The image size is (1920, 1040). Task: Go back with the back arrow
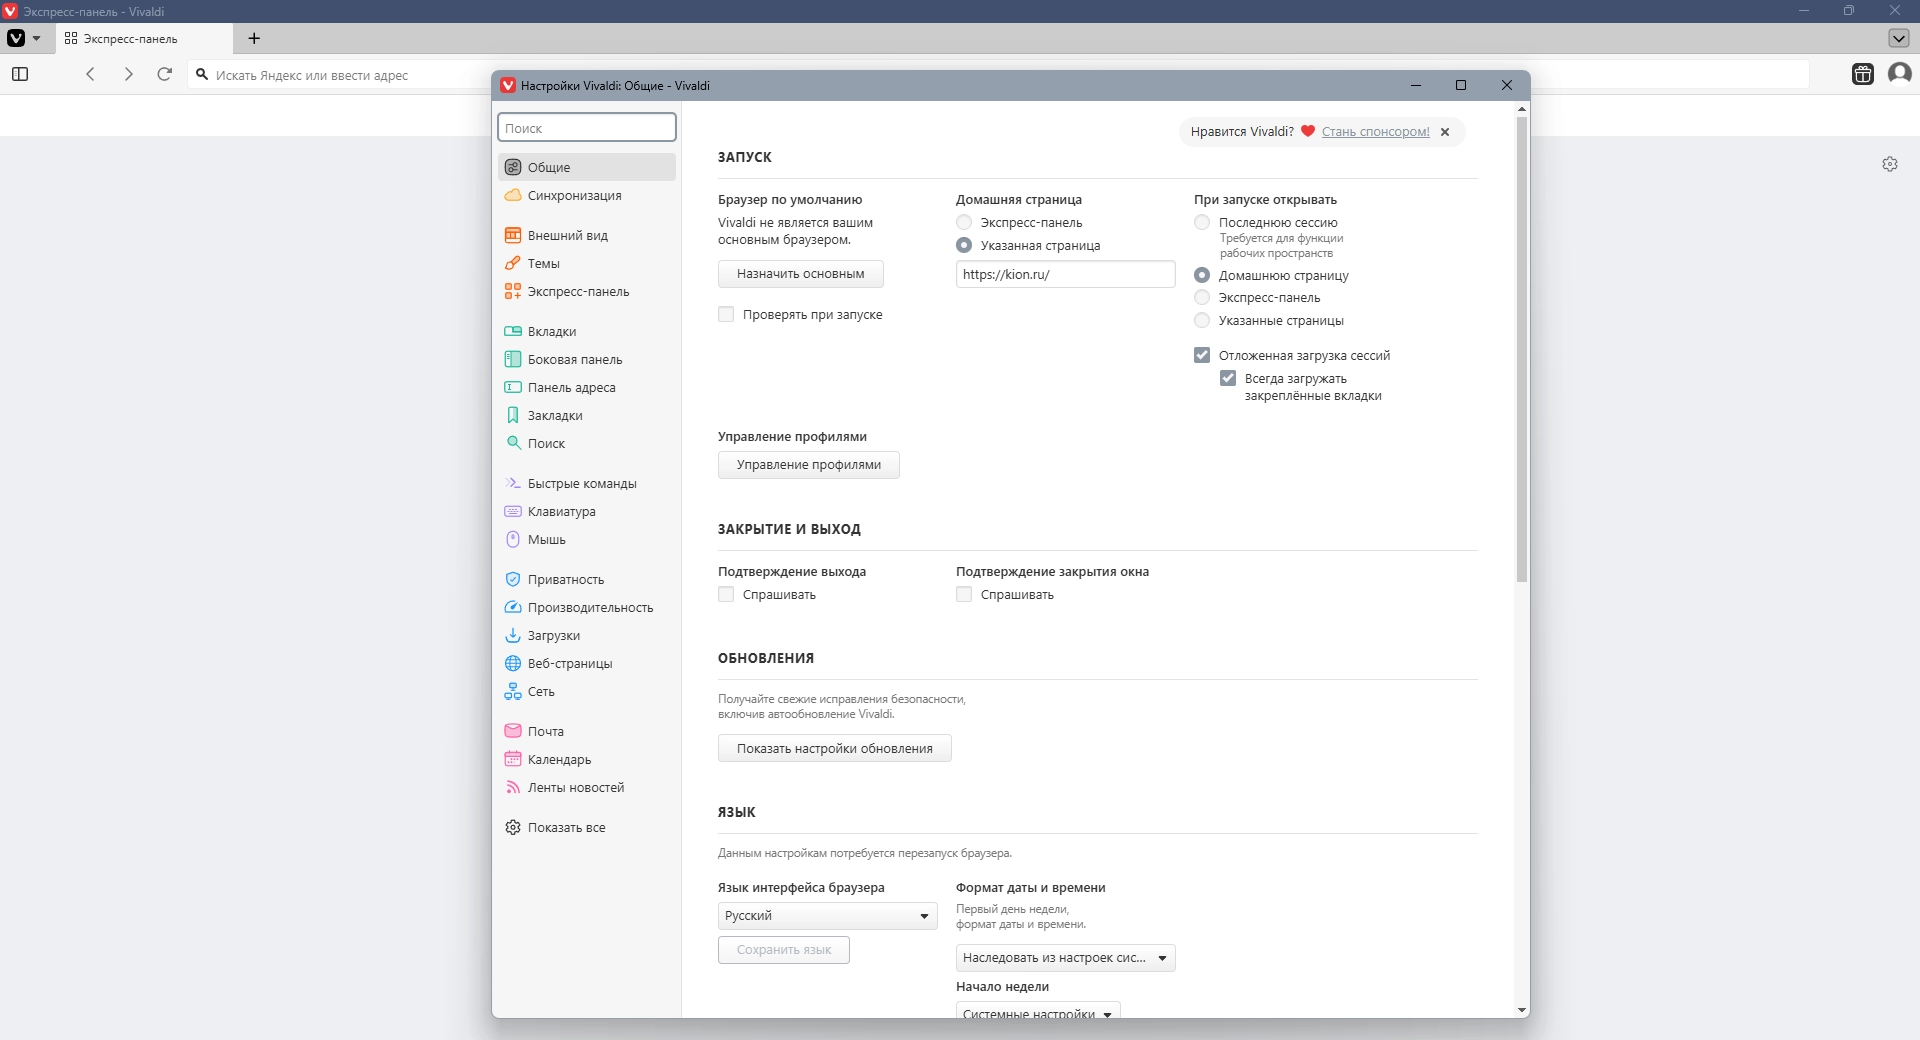pos(90,74)
